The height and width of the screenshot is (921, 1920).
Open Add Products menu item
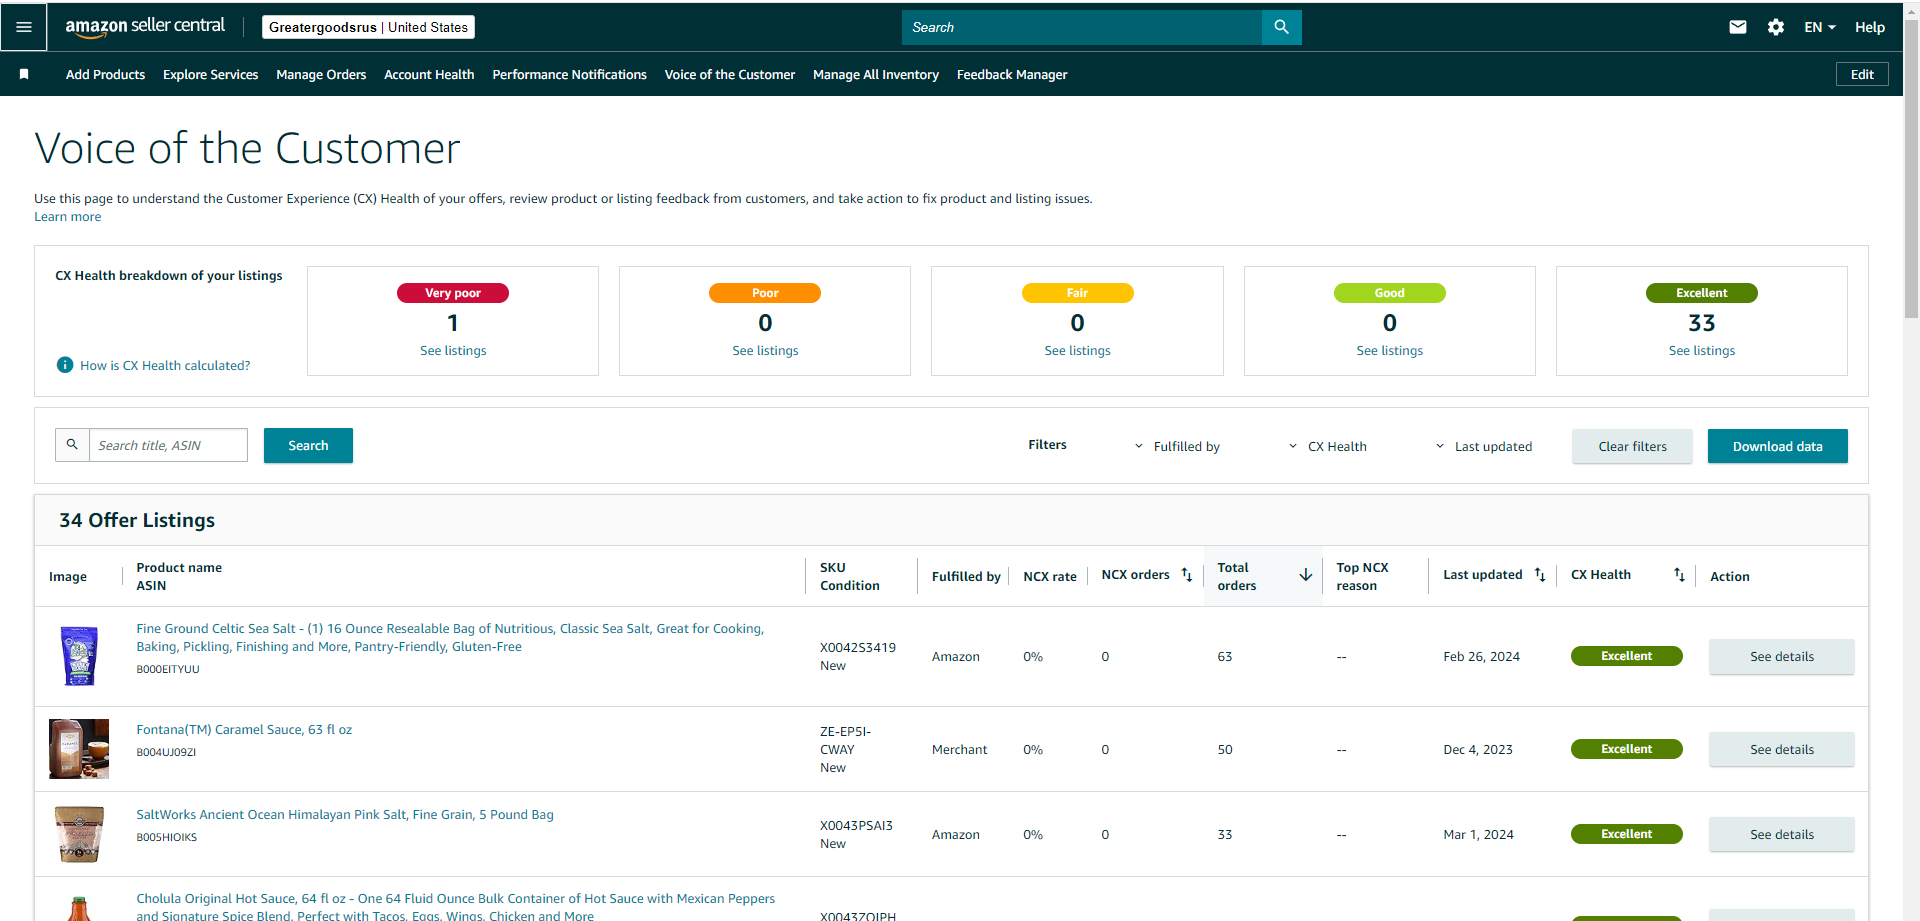(x=105, y=74)
